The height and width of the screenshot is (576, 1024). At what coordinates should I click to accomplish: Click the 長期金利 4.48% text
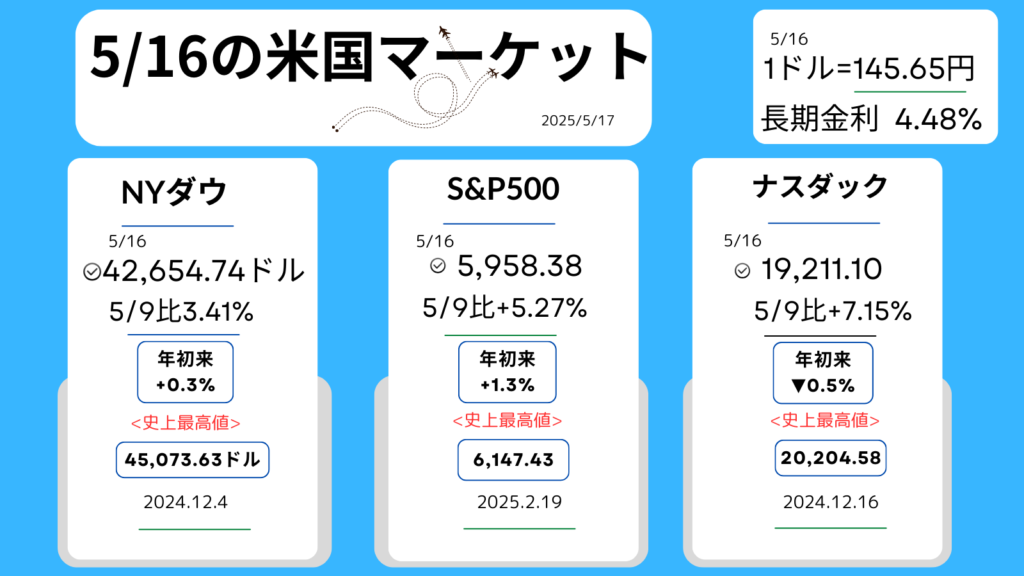pos(871,119)
